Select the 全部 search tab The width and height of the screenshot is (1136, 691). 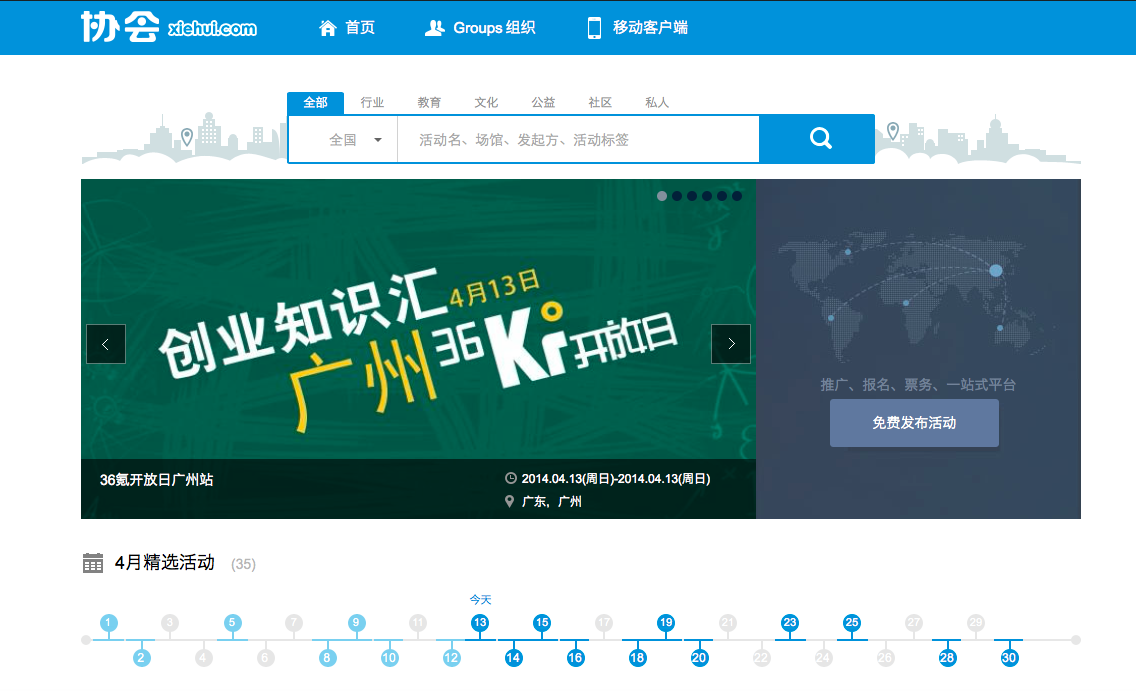click(x=315, y=102)
